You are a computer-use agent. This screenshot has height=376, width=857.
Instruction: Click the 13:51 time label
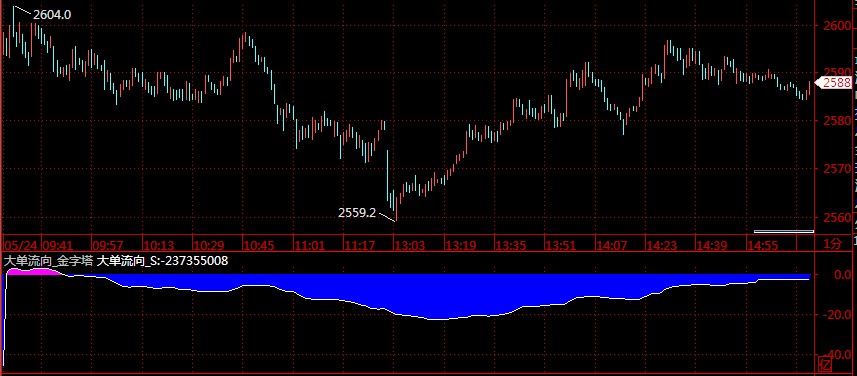click(561, 244)
